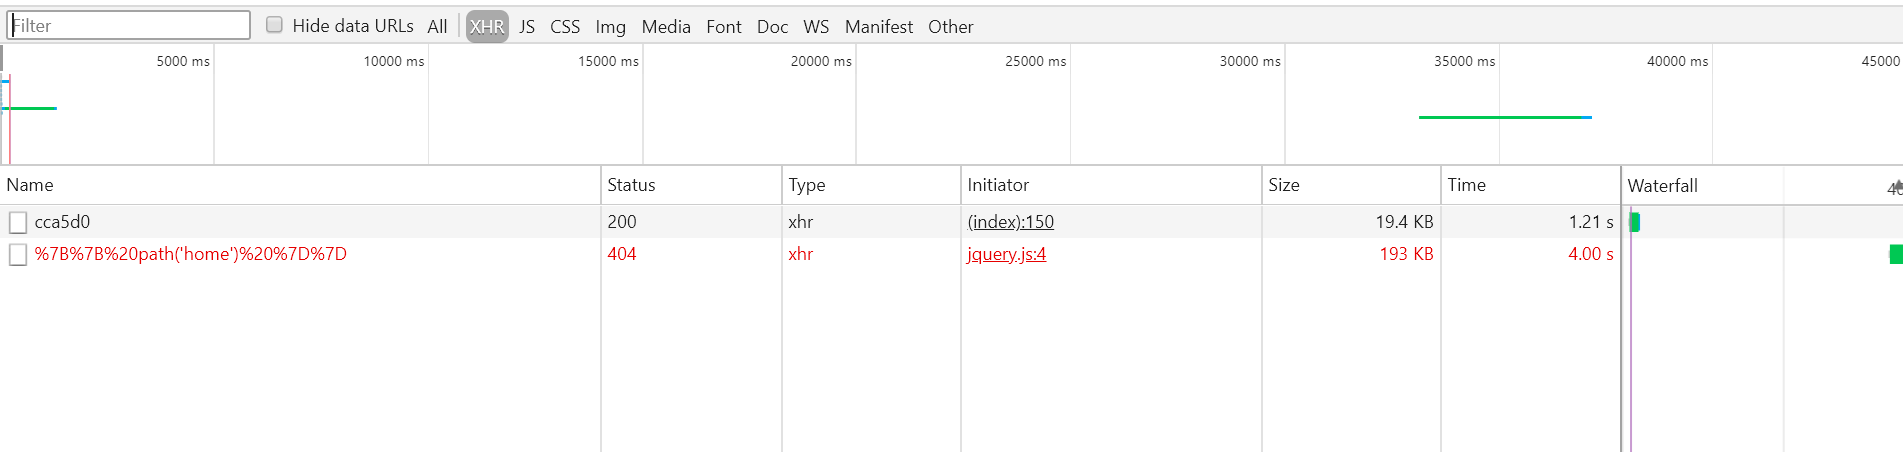Show only Manifest requests
This screenshot has height=452, width=1903.
coord(878,27)
